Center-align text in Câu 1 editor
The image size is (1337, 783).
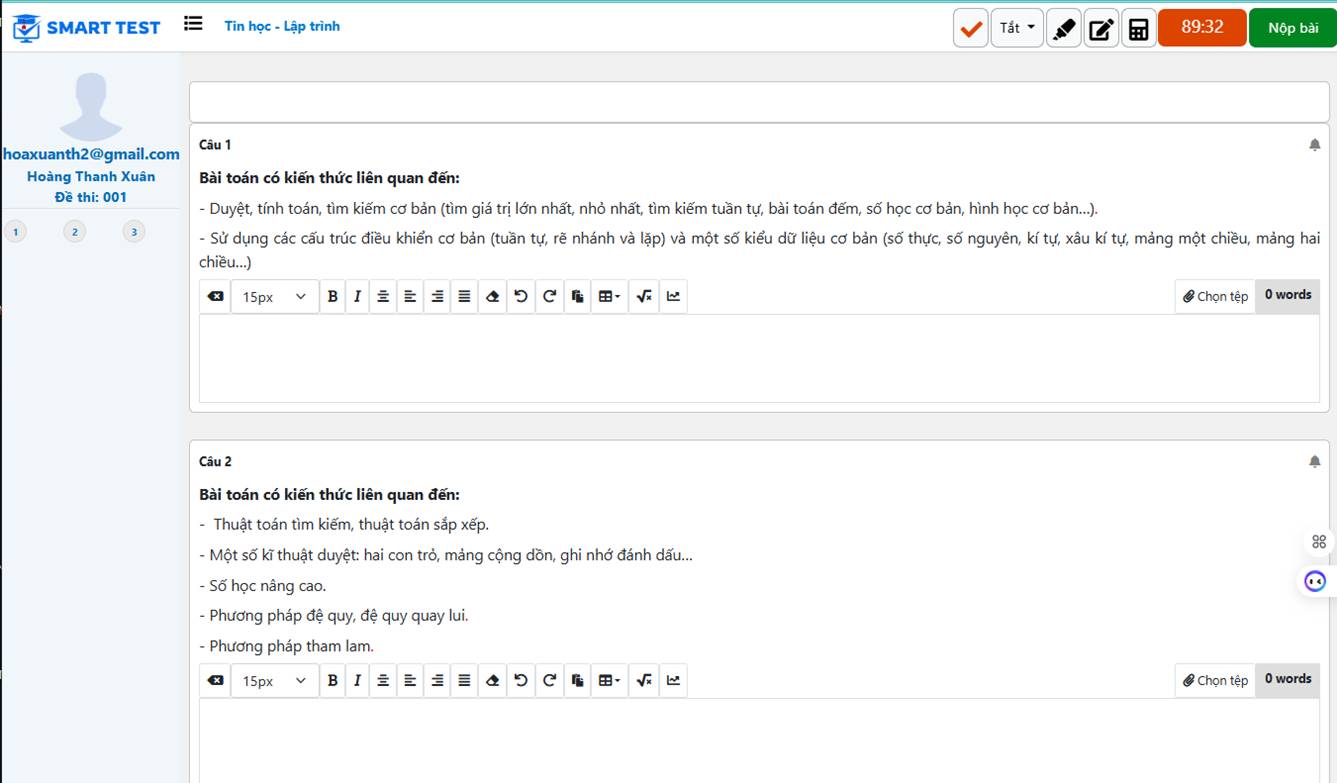[383, 296]
